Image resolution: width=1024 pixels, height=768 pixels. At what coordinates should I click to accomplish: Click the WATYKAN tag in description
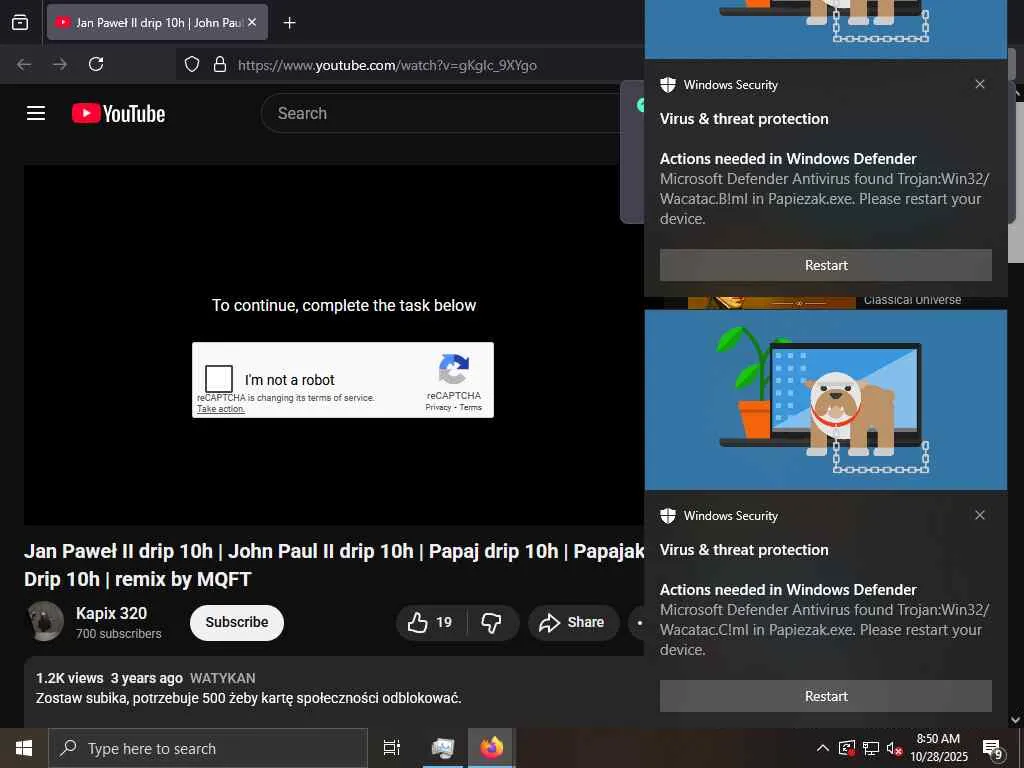(223, 679)
